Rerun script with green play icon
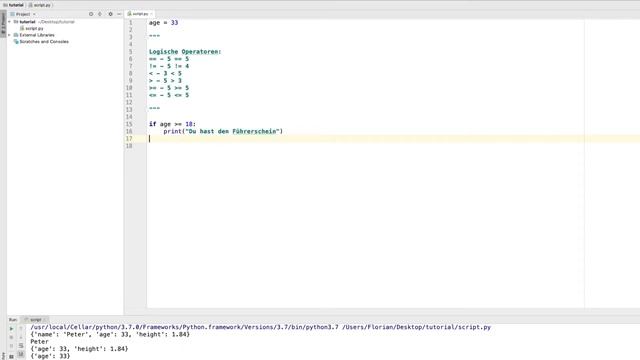Image resolution: width=640 pixels, height=360 pixels. tap(11, 329)
